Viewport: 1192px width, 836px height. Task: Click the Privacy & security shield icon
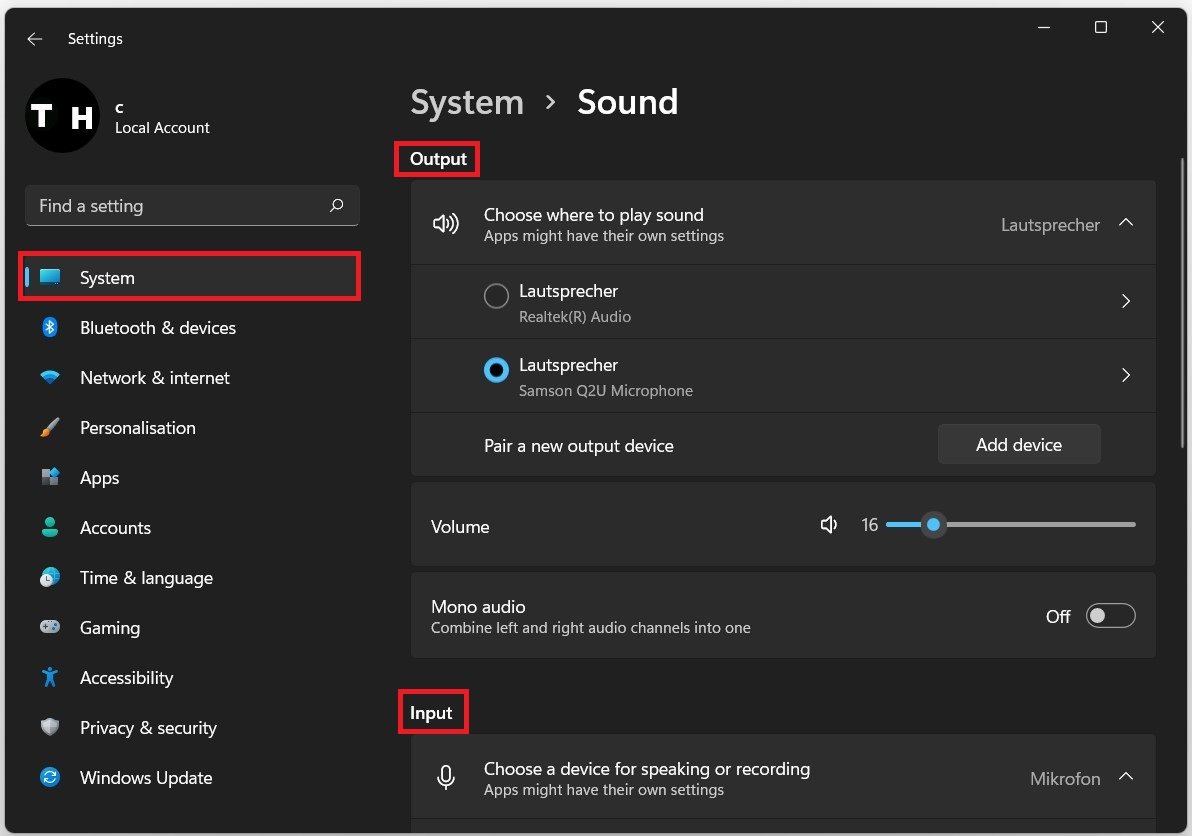[50, 728]
